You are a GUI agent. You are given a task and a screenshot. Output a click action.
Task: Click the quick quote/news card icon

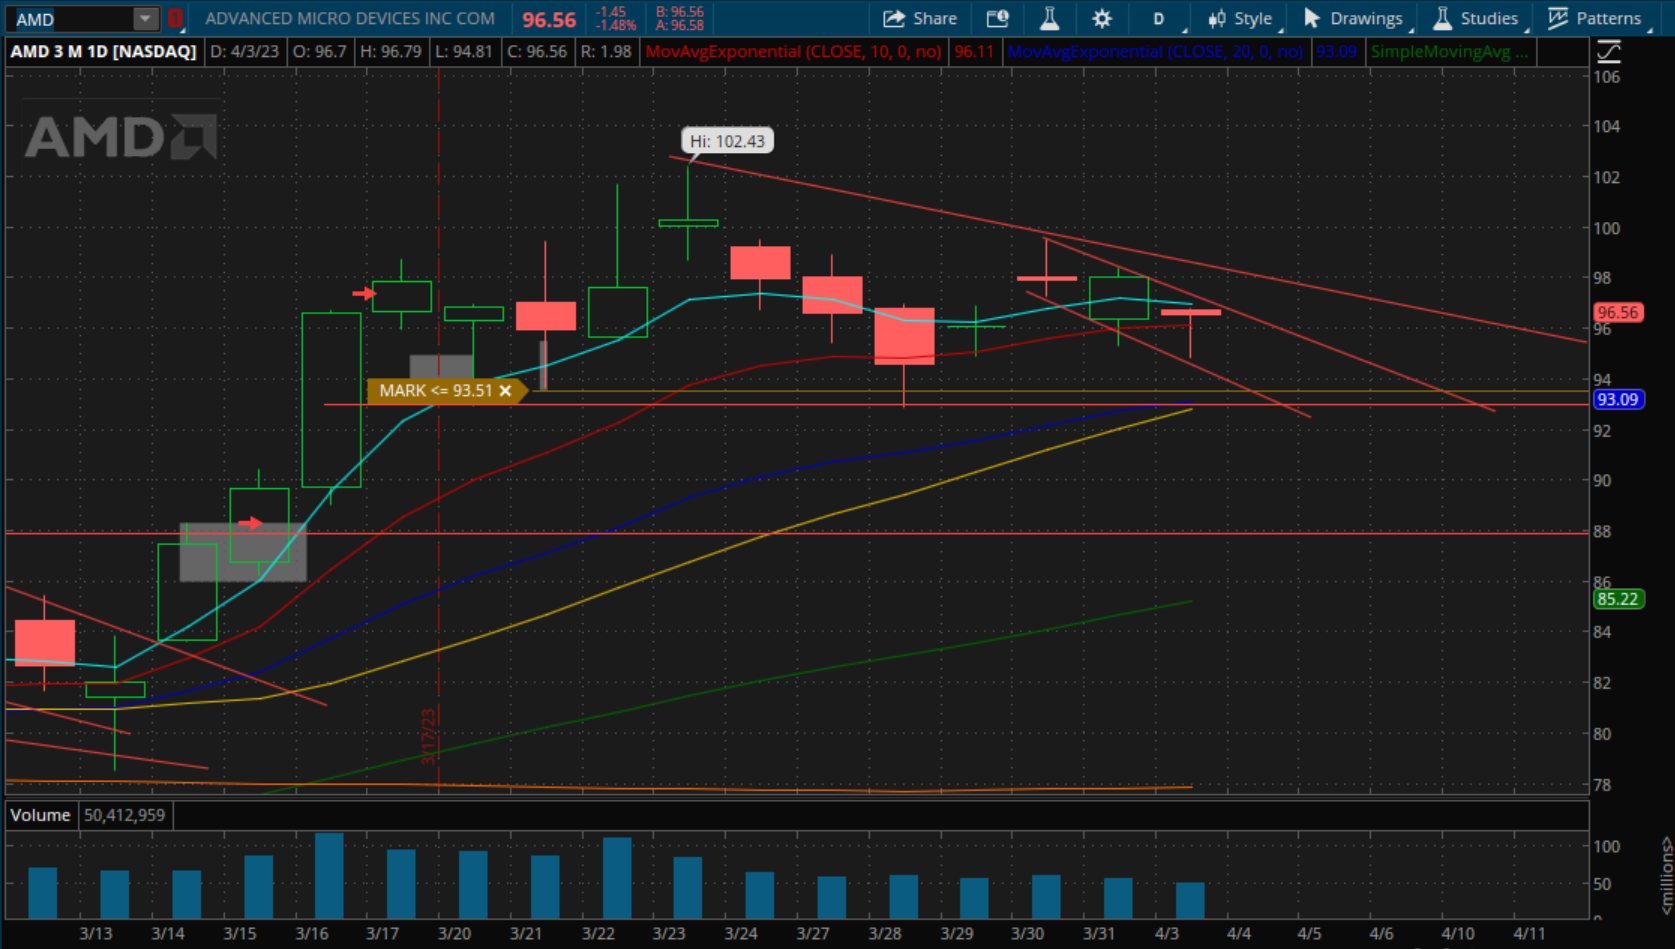(997, 18)
